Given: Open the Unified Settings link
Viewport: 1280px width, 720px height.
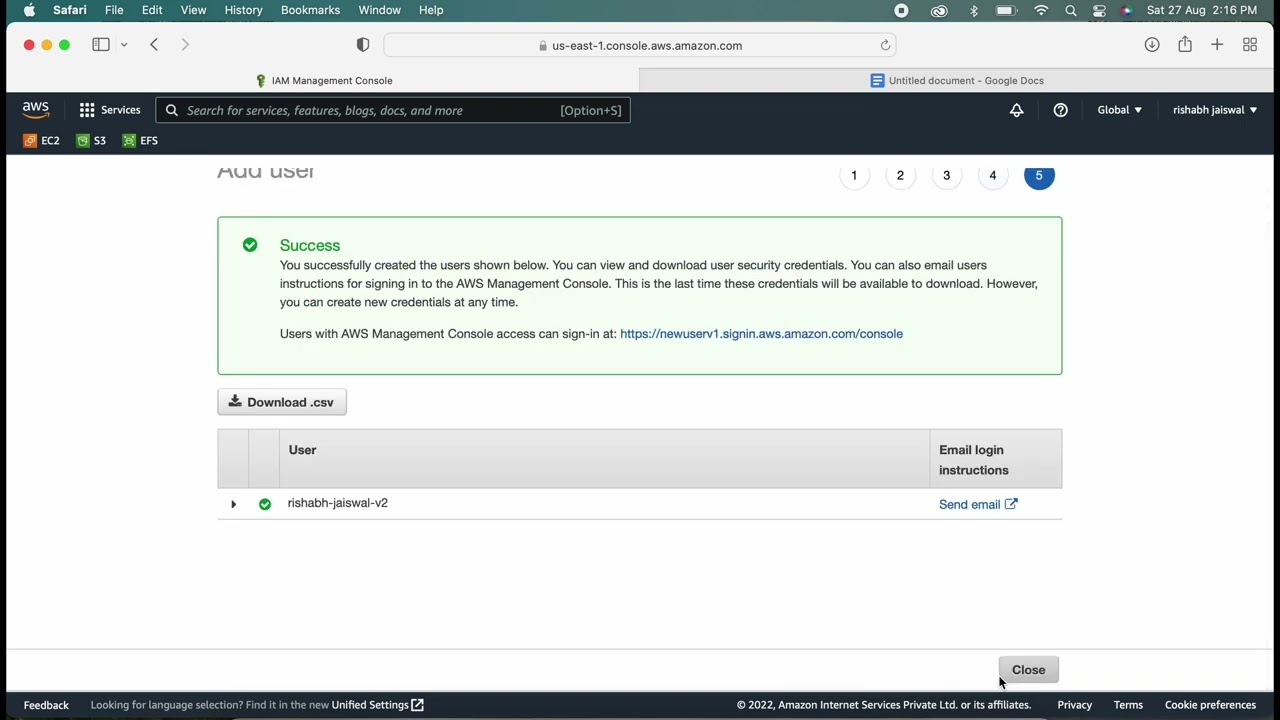Looking at the screenshot, I should [x=378, y=705].
